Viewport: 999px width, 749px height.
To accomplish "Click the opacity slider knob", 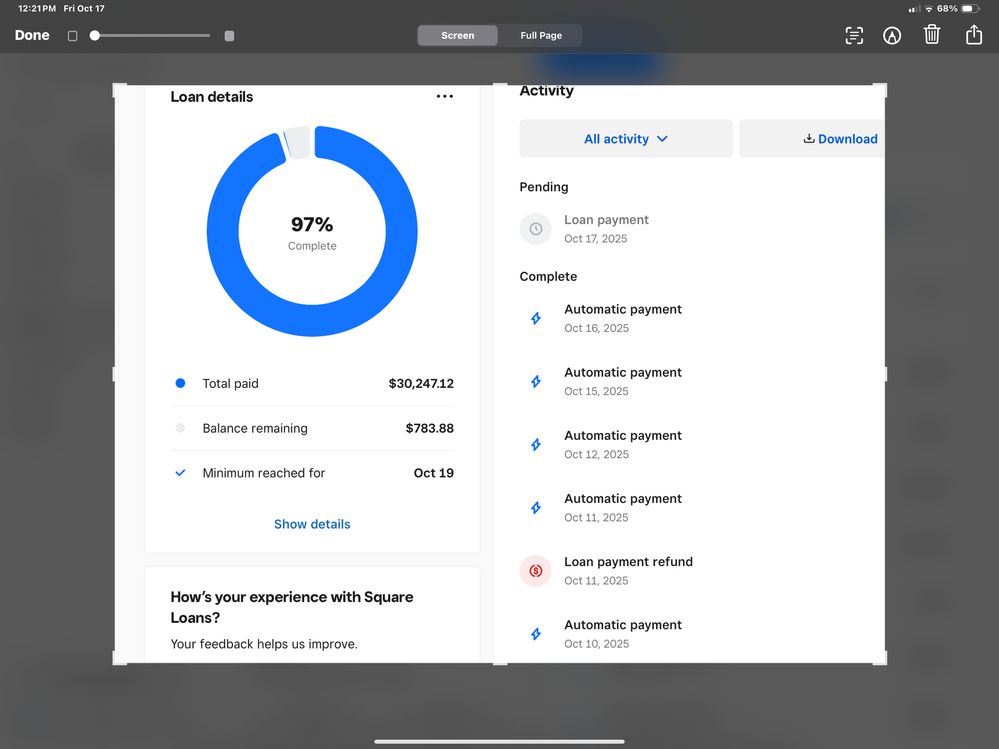I will point(95,36).
